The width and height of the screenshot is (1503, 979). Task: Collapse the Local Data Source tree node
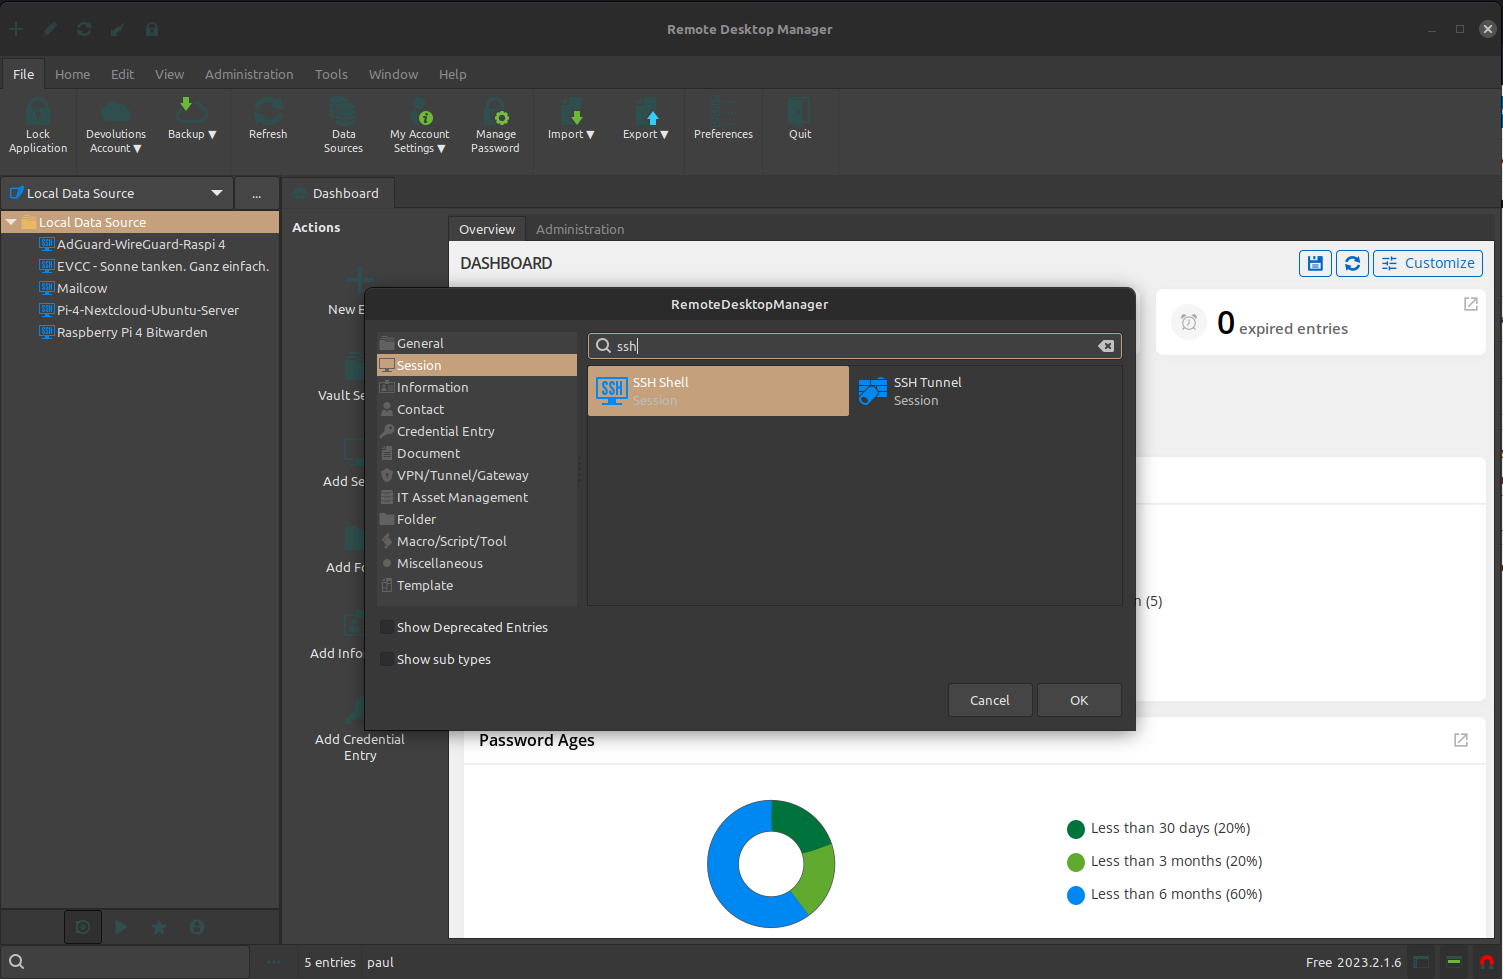[11, 223]
